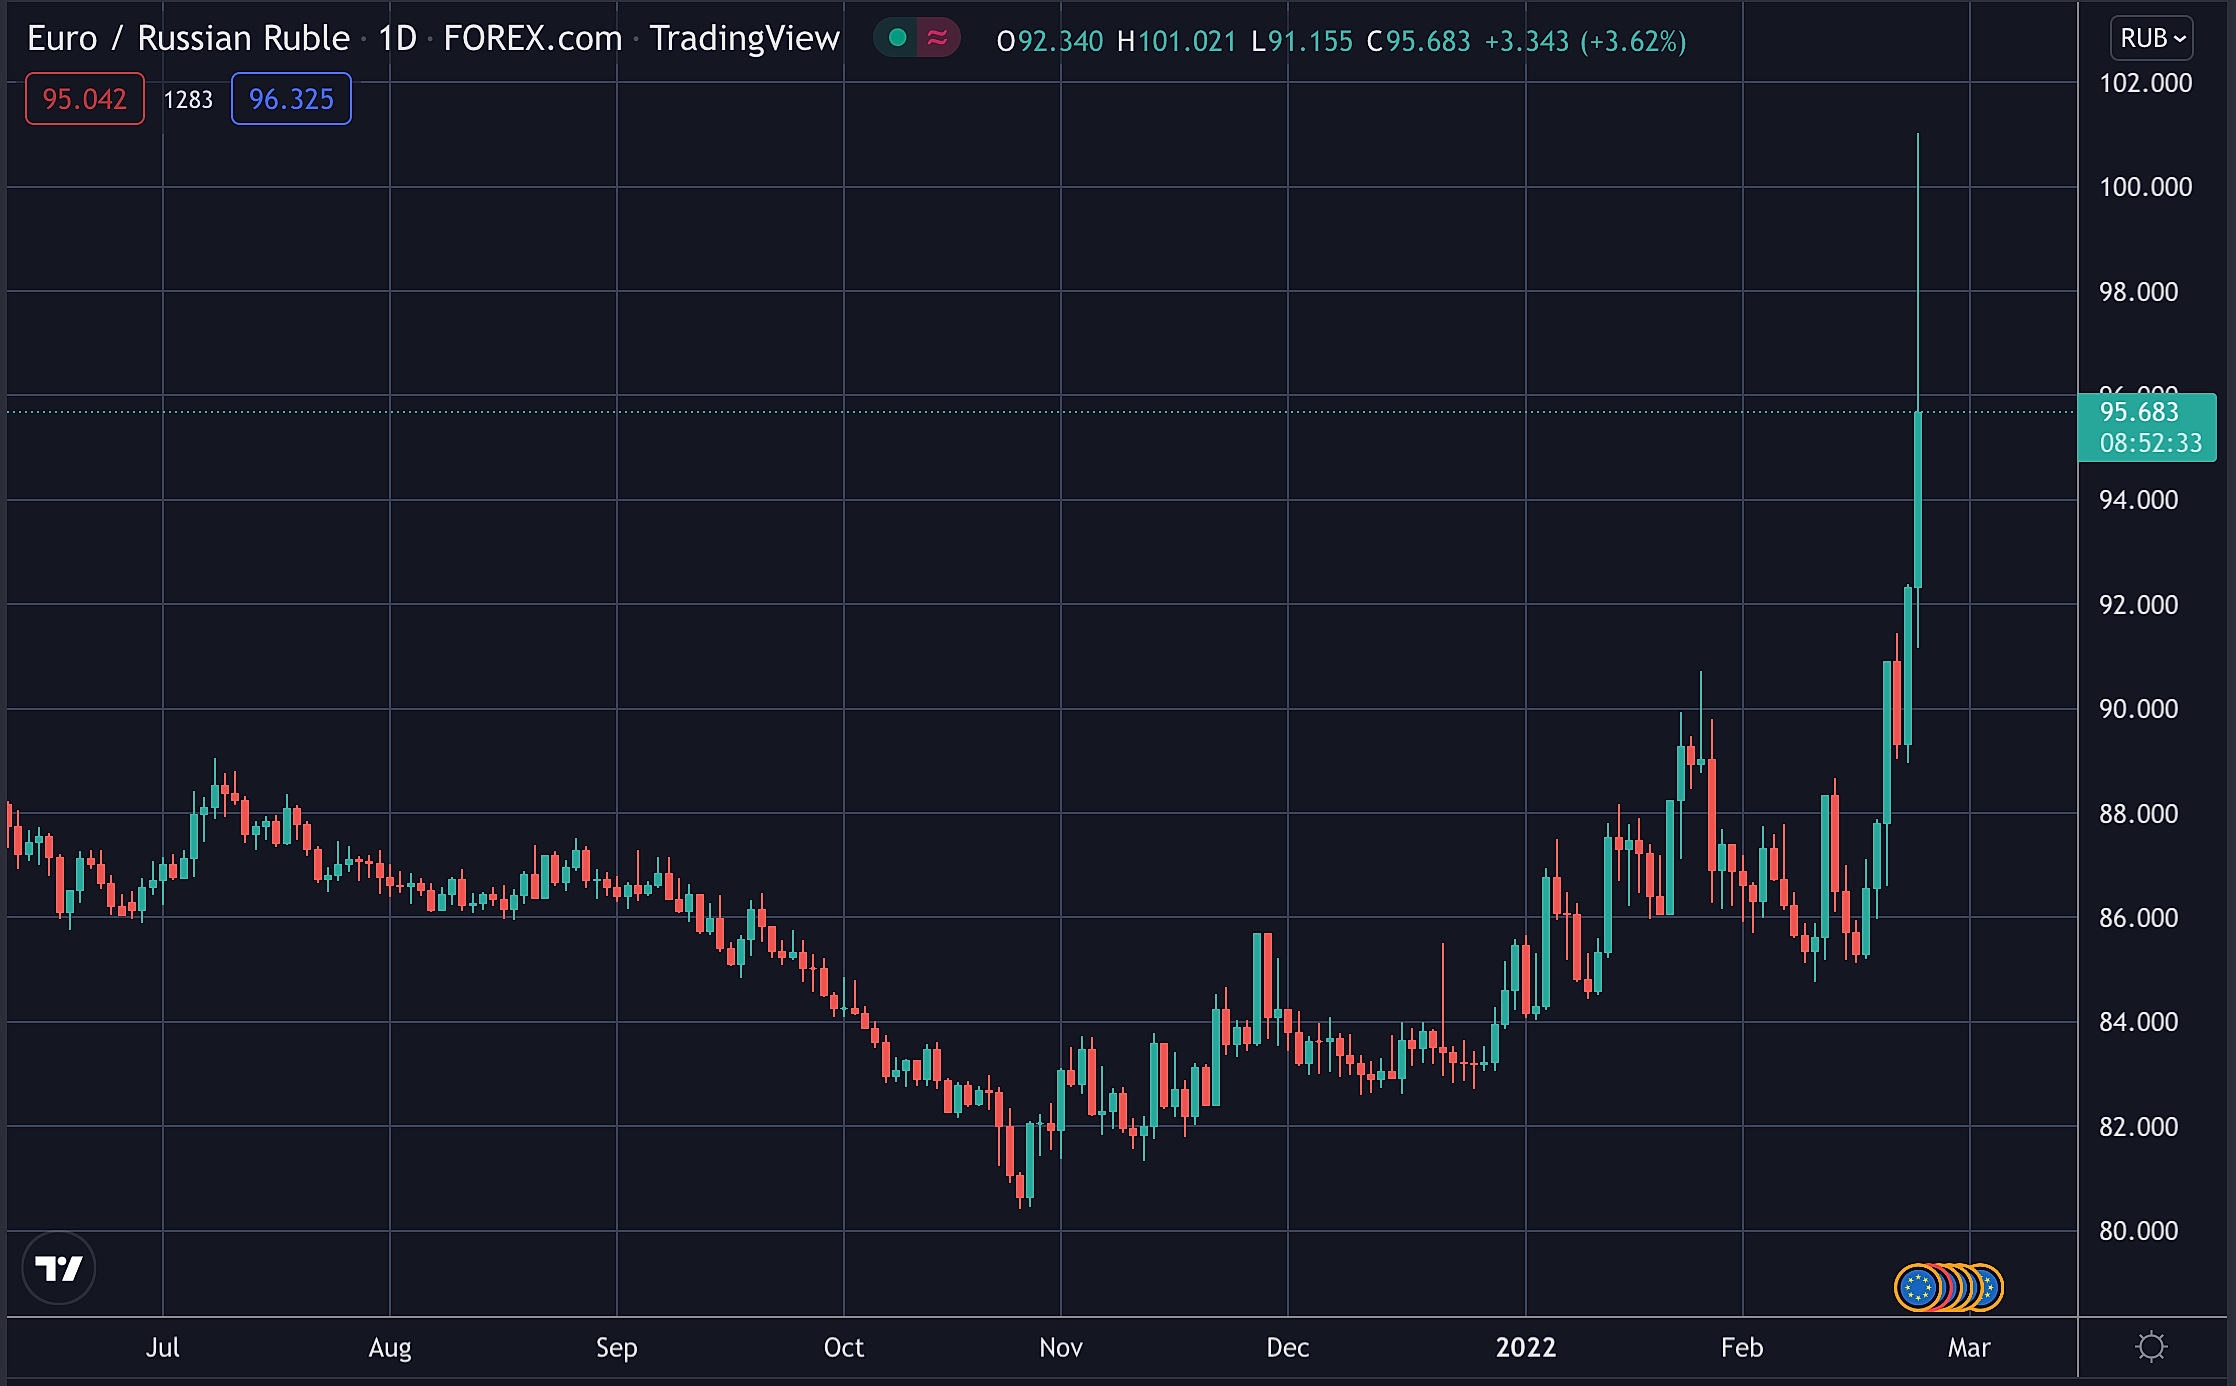The image size is (2236, 1386).
Task: Click the red sell price 95.042
Action: click(85, 99)
